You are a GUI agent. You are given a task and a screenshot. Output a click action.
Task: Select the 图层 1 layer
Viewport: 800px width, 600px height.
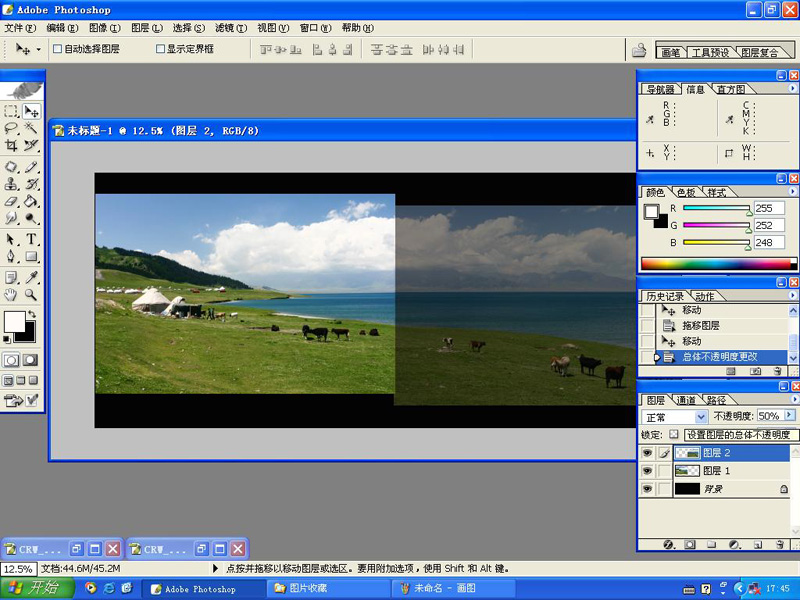(732, 470)
